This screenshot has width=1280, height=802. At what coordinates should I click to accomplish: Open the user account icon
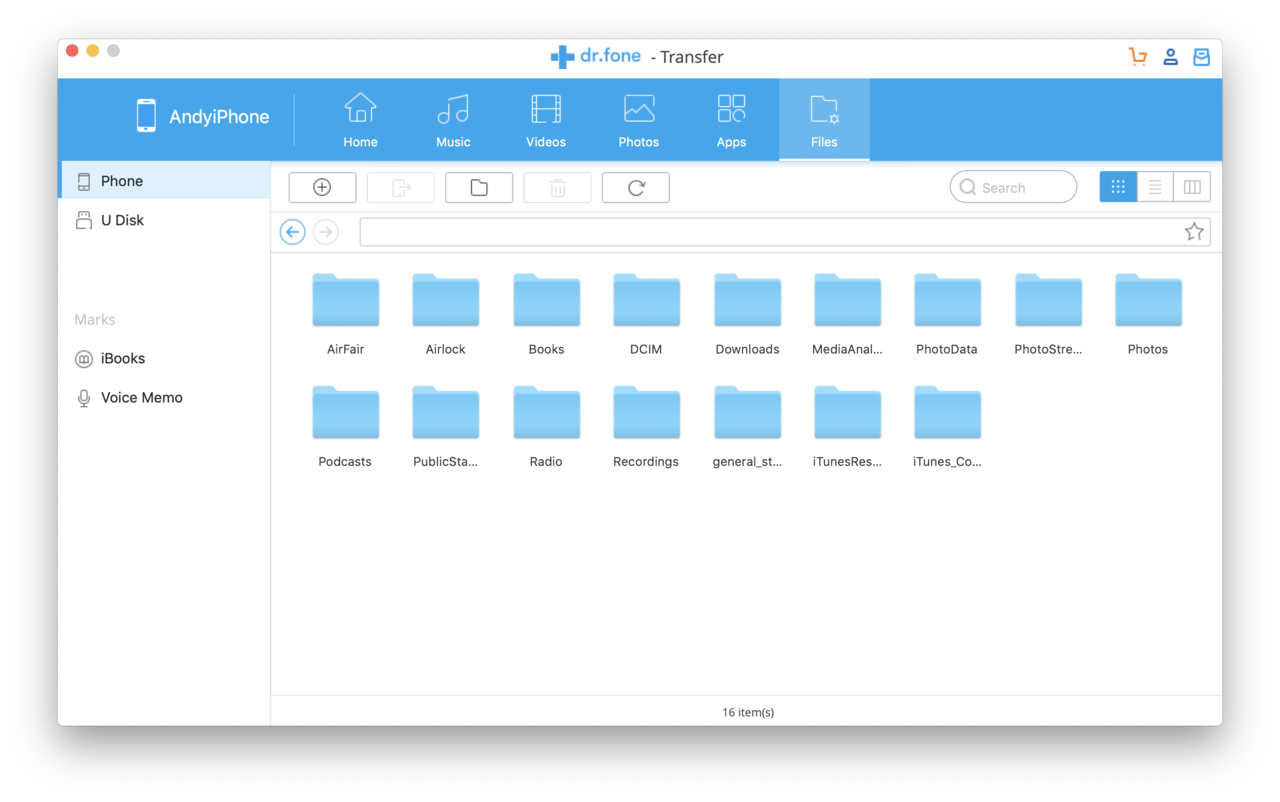tap(1170, 57)
